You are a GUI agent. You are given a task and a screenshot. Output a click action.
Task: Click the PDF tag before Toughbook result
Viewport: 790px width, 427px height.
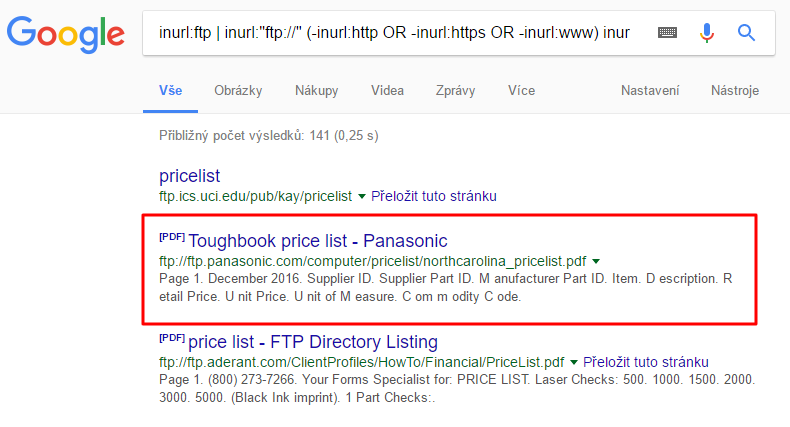click(x=172, y=237)
